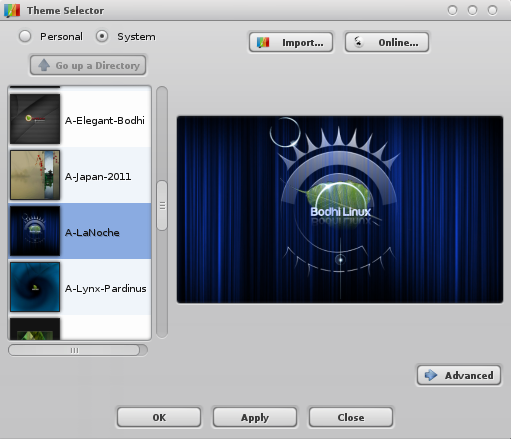The width and height of the screenshot is (511, 439).
Task: Select the System radio button
Action: [102, 36]
